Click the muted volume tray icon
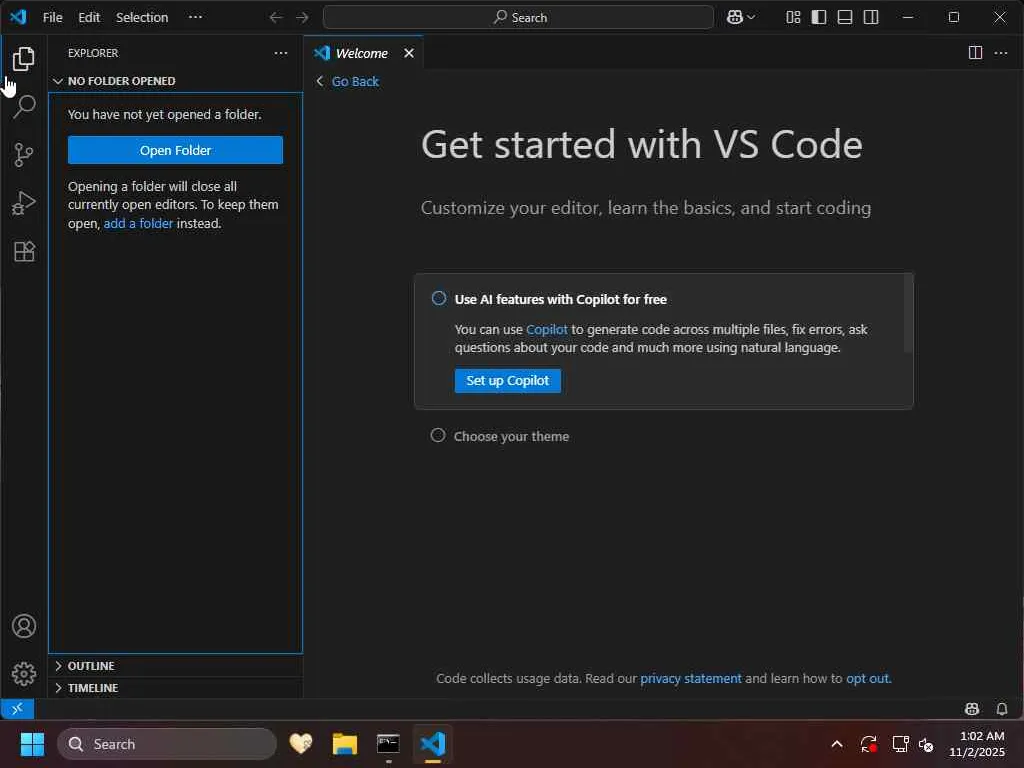The height and width of the screenshot is (768, 1024). [x=926, y=744]
